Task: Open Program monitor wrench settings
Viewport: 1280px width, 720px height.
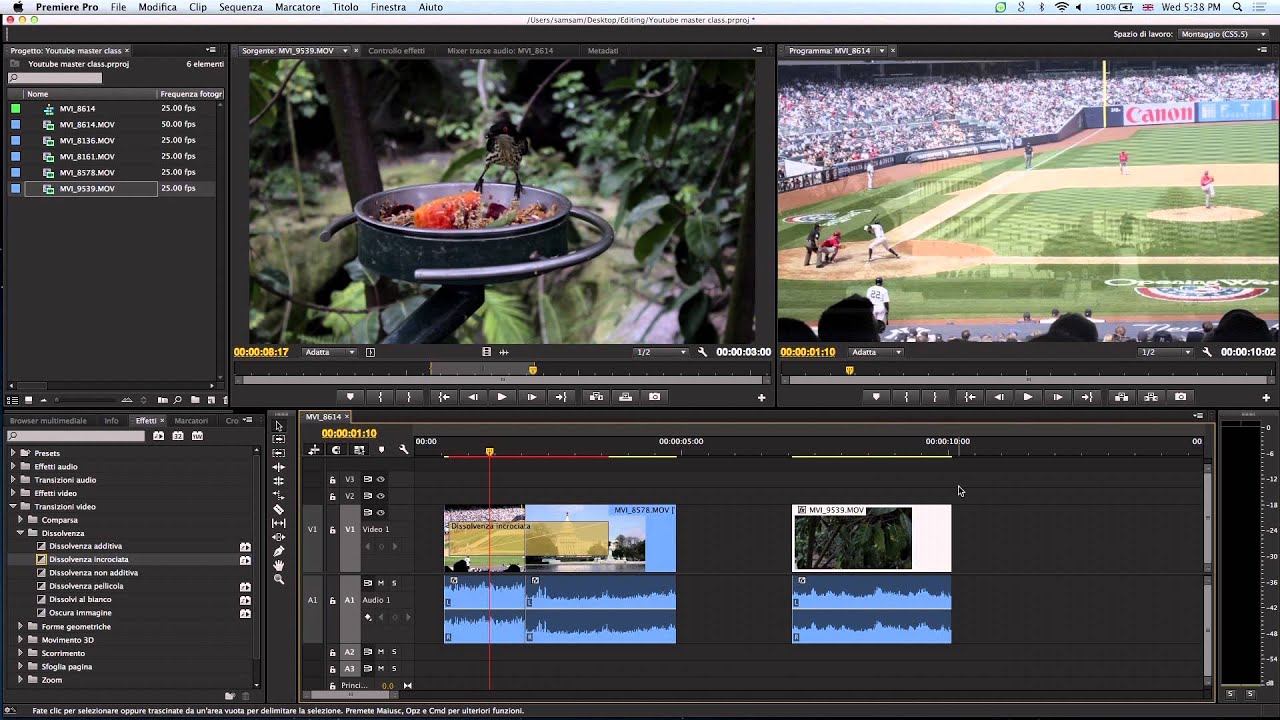Action: click(x=1207, y=352)
